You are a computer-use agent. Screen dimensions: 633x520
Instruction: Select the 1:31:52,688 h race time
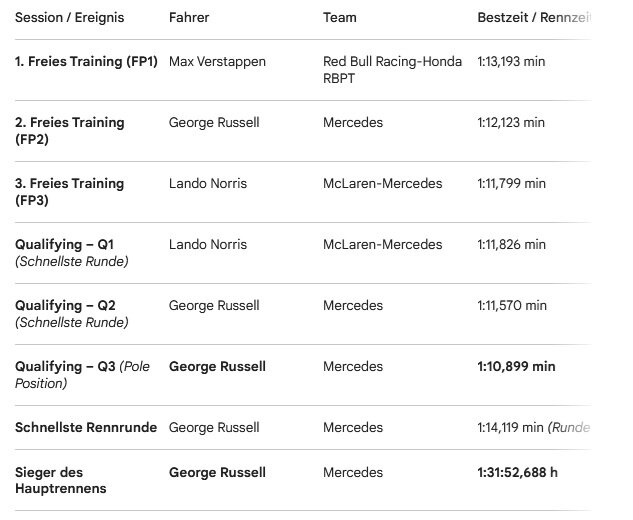tap(517, 472)
